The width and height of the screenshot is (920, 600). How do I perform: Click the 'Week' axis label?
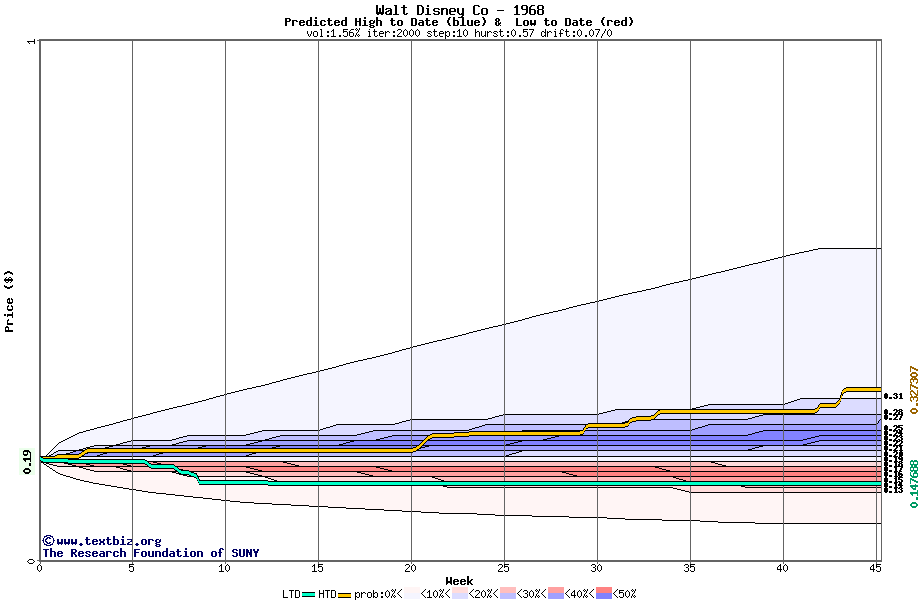459,581
